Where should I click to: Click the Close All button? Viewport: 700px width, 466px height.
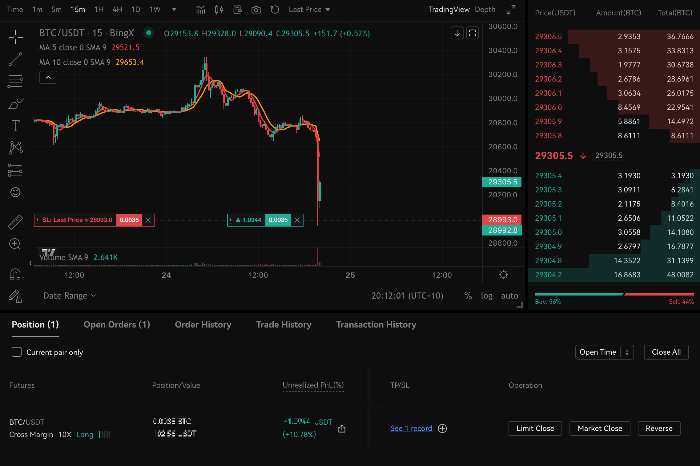(666, 352)
